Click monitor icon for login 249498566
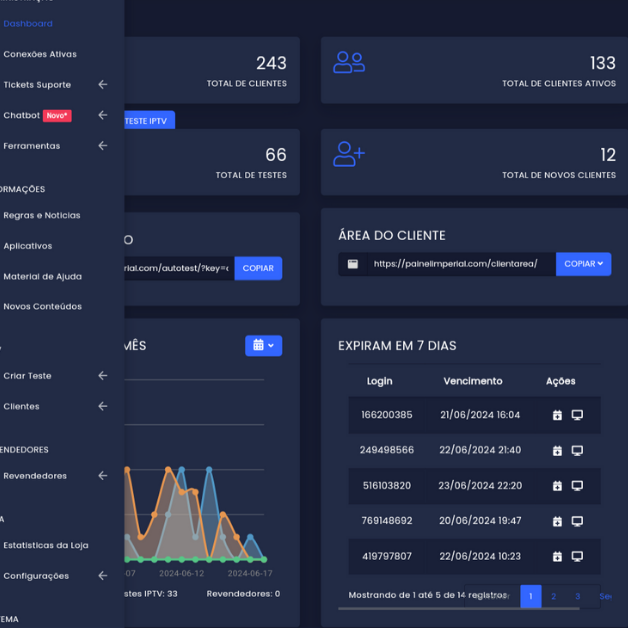This screenshot has width=628, height=628. pos(577,451)
